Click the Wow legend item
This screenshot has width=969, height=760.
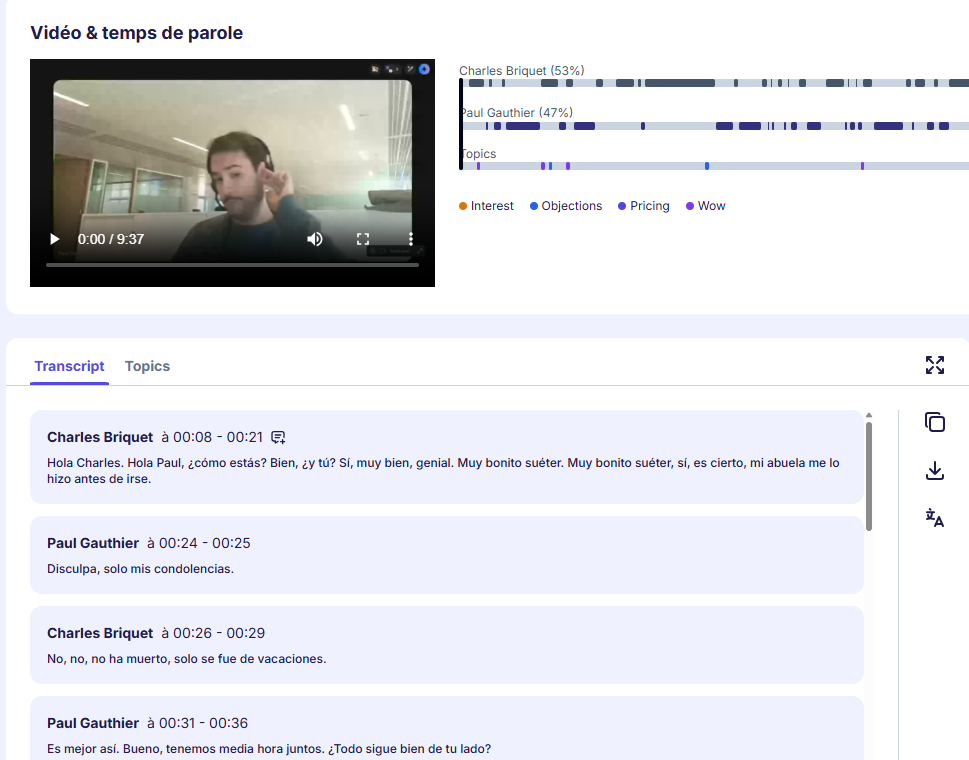click(x=706, y=206)
